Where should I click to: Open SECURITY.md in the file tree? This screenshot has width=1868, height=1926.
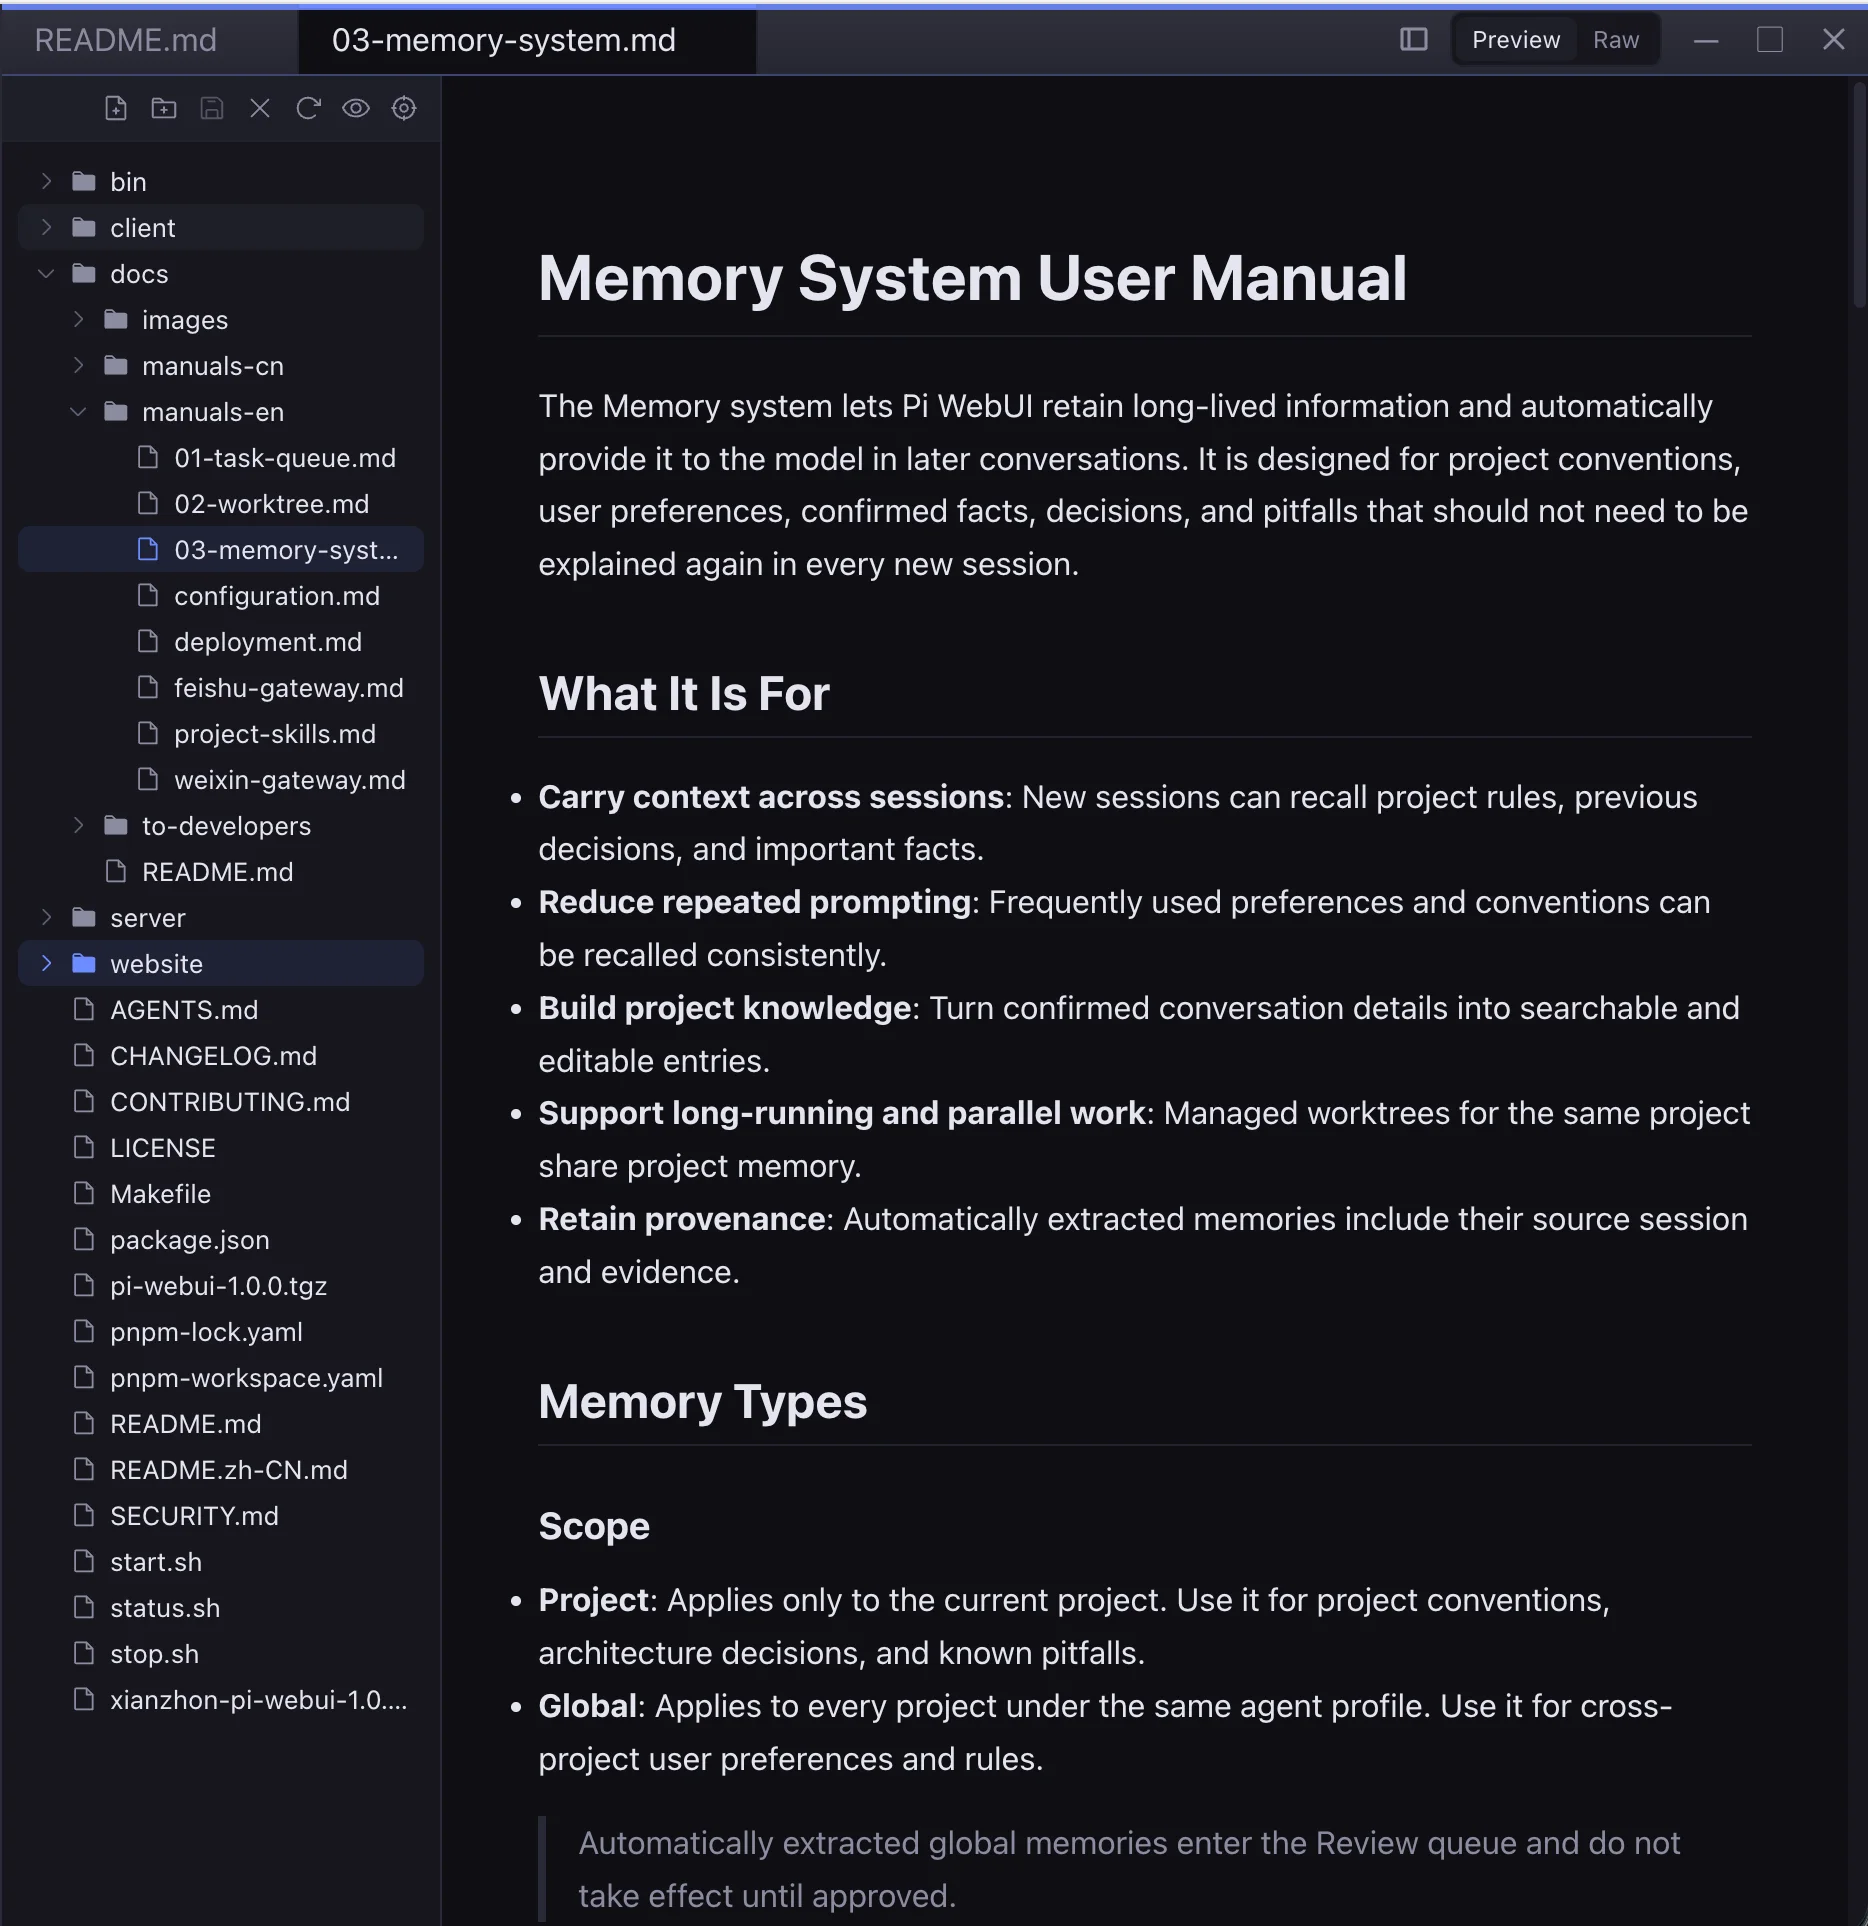[x=221, y=1515]
